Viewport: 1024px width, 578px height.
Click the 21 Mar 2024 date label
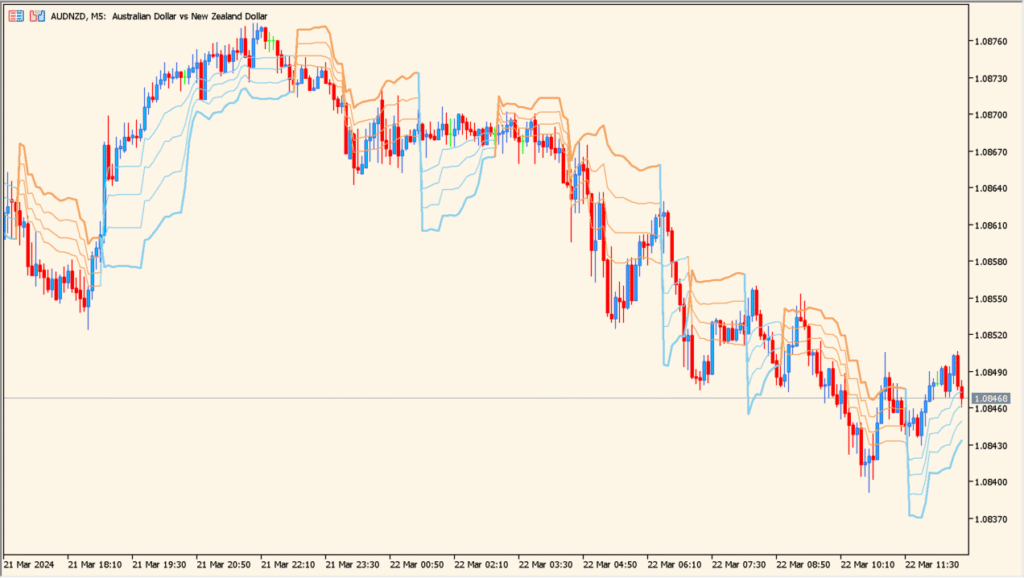point(29,564)
